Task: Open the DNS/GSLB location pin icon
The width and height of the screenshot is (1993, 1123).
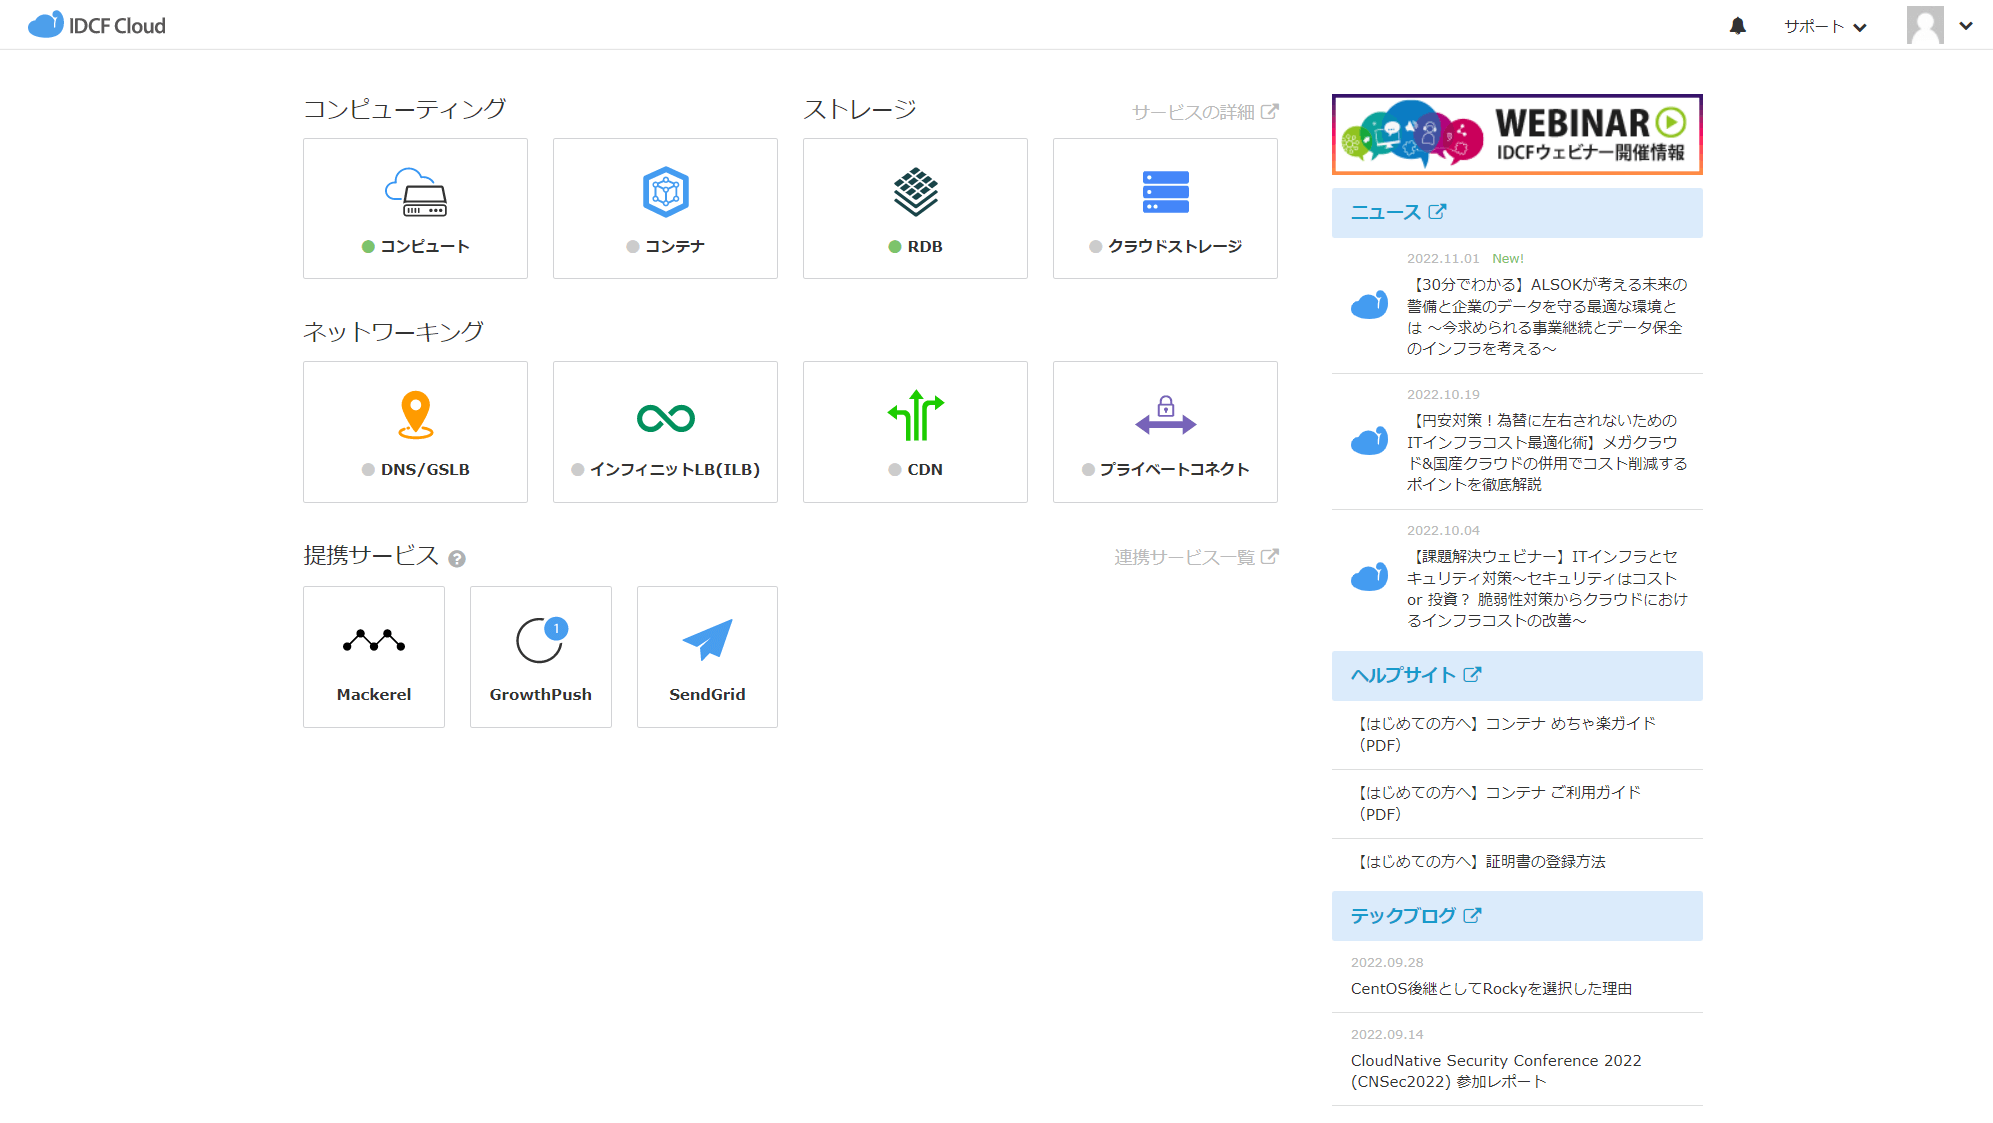Action: (x=415, y=415)
